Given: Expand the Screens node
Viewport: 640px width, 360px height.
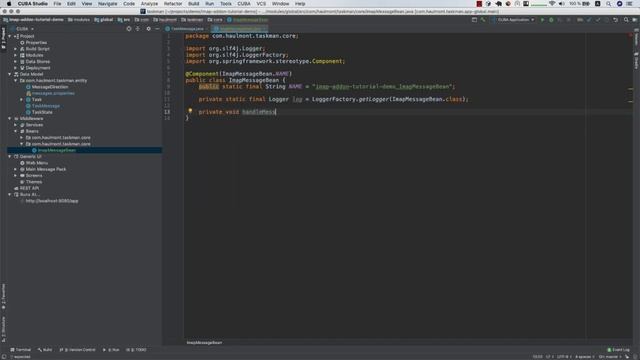Looking at the screenshot, I should (16, 176).
